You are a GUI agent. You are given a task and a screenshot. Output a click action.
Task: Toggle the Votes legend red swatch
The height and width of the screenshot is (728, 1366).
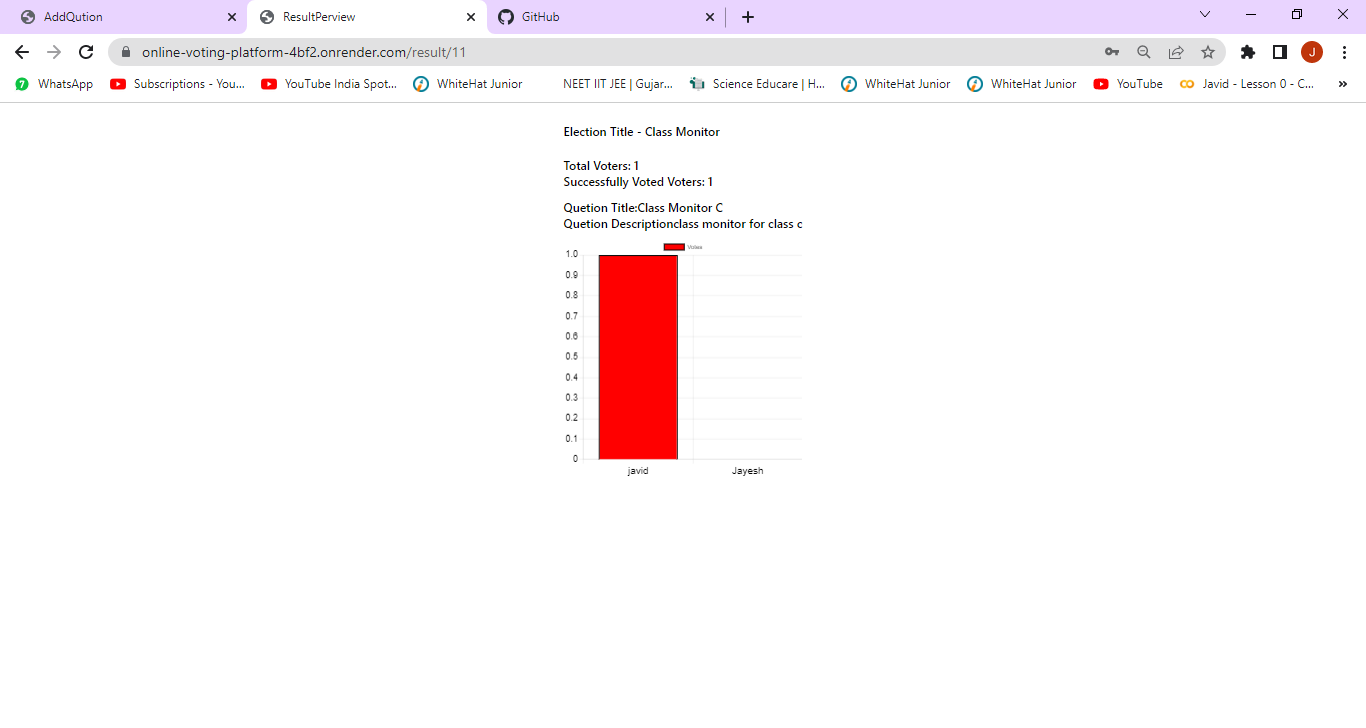tap(674, 247)
